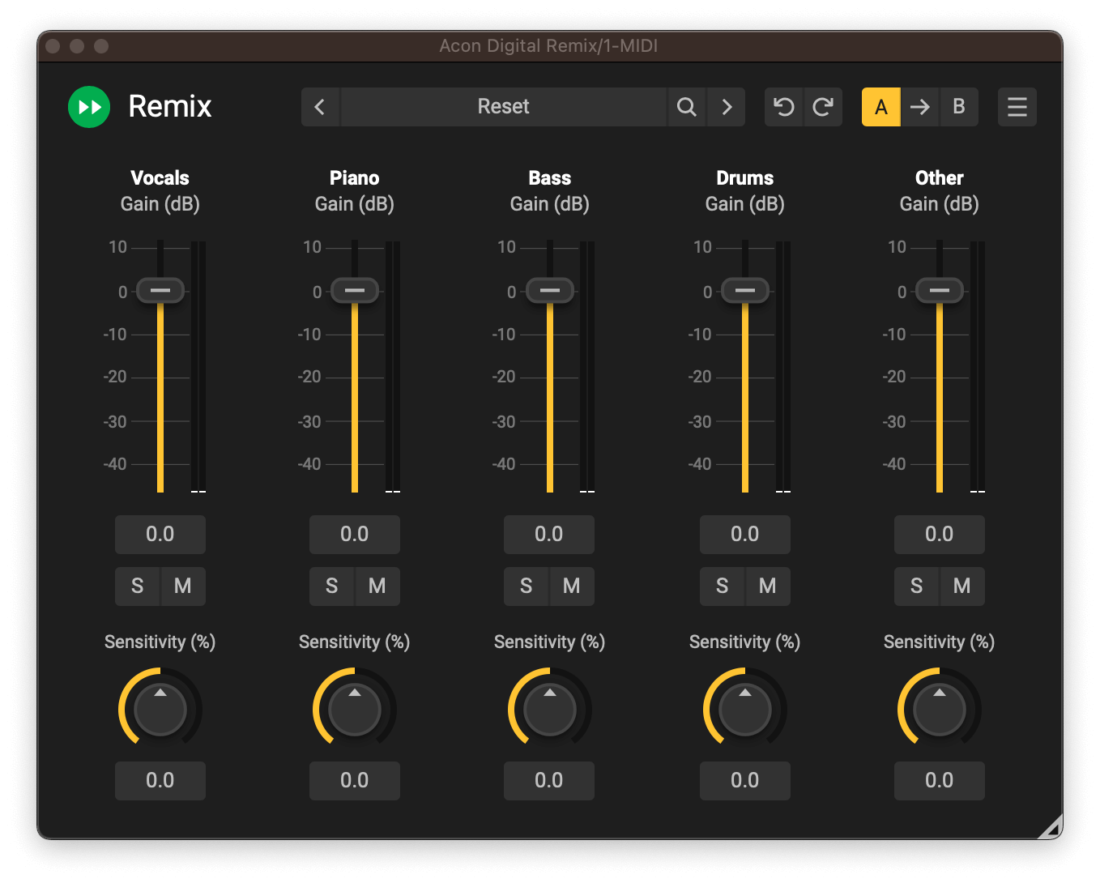The height and width of the screenshot is (883, 1100).
Task: Click the Bass sensitivity knob
Action: 549,708
